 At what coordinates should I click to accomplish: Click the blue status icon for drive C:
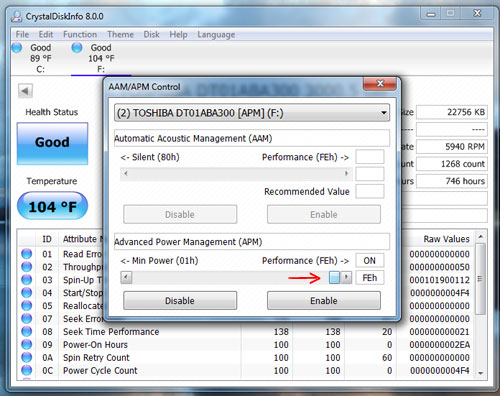17,48
